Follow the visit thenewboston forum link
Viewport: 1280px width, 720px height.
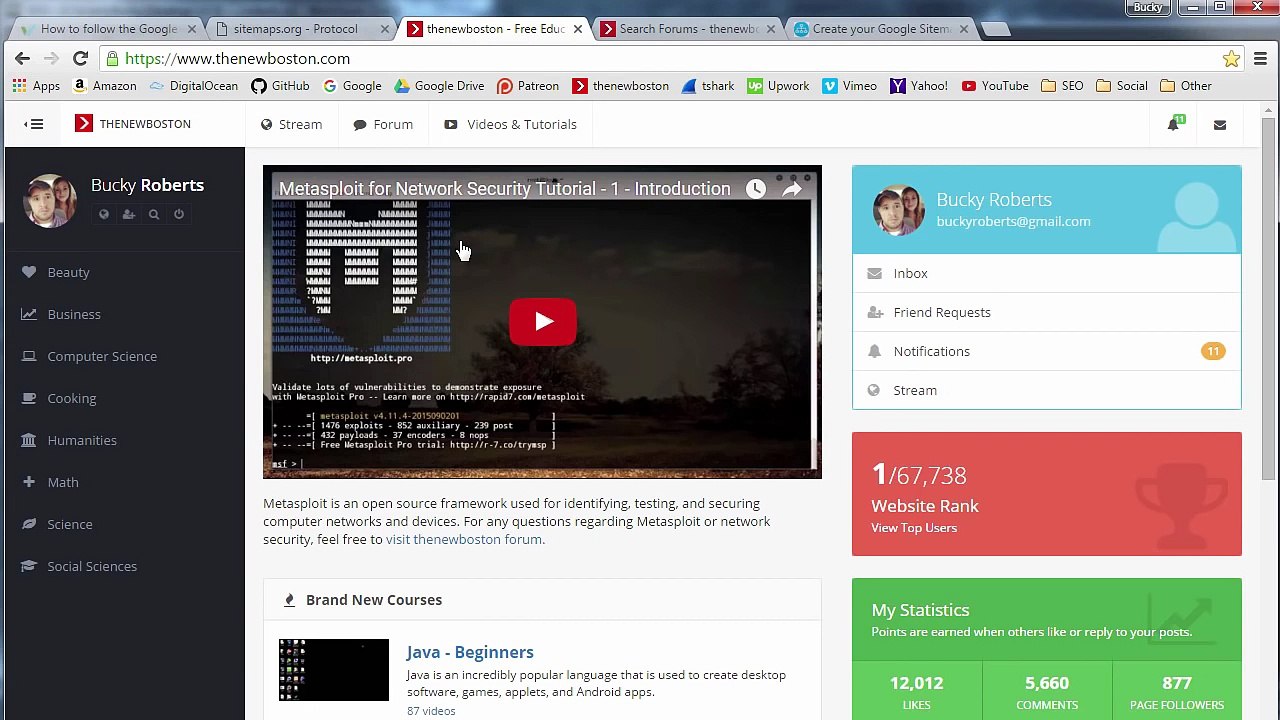(464, 539)
